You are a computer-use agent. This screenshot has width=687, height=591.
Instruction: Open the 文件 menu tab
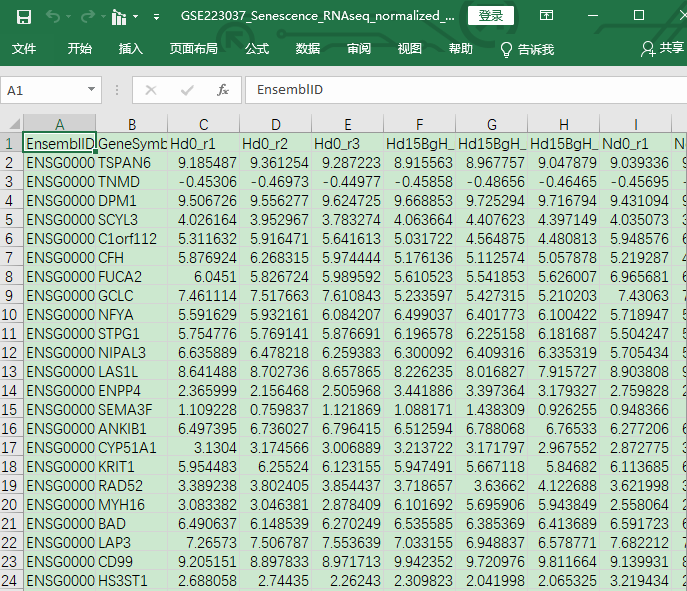pyautogui.click(x=24, y=49)
